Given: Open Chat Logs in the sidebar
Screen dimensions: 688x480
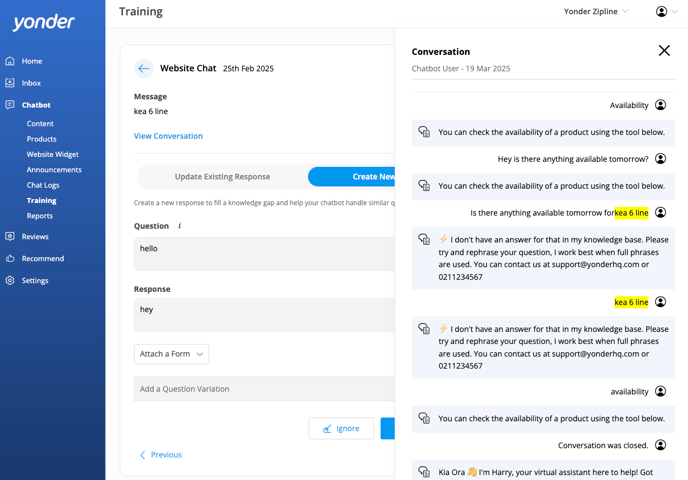Looking at the screenshot, I should click(x=43, y=185).
